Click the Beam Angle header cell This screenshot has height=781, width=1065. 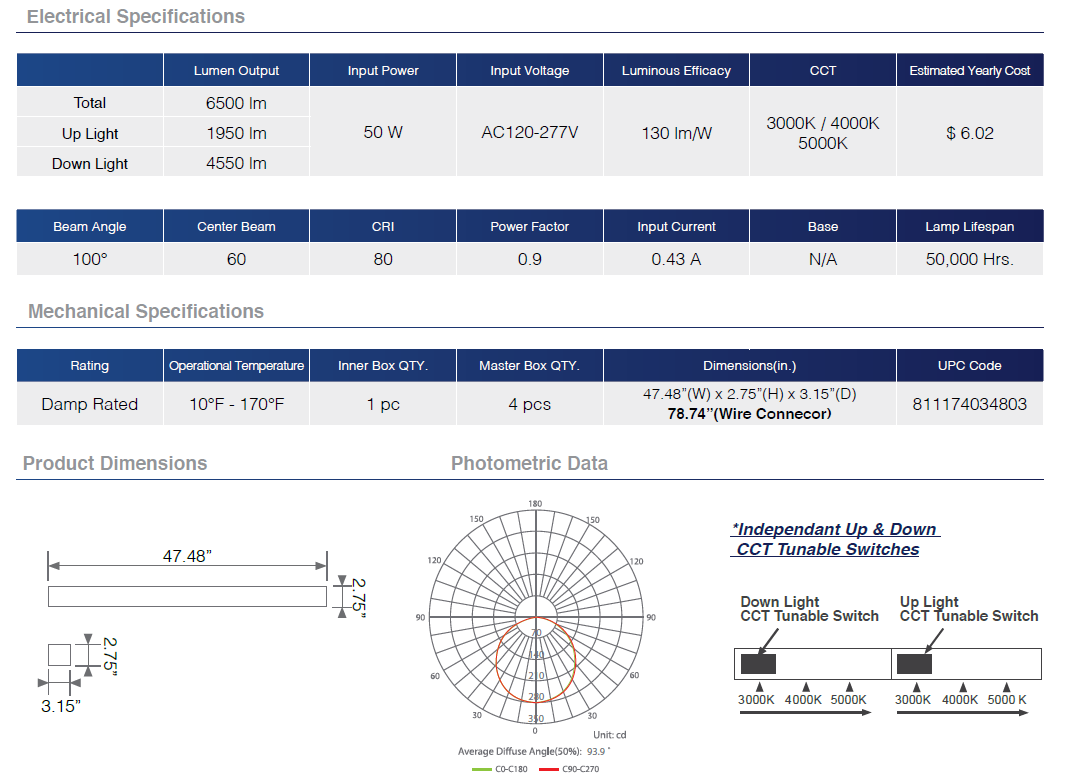90,227
